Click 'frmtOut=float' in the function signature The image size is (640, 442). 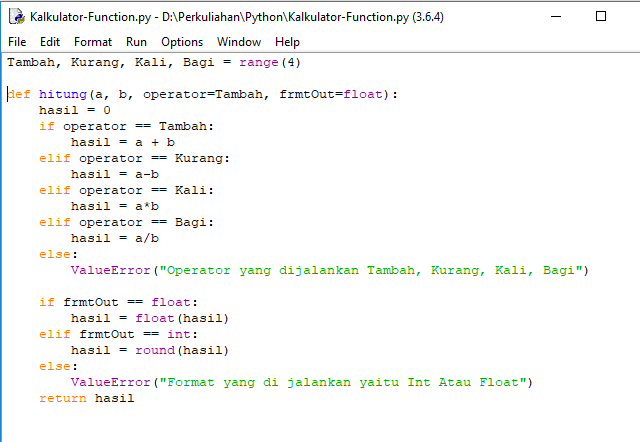point(331,94)
